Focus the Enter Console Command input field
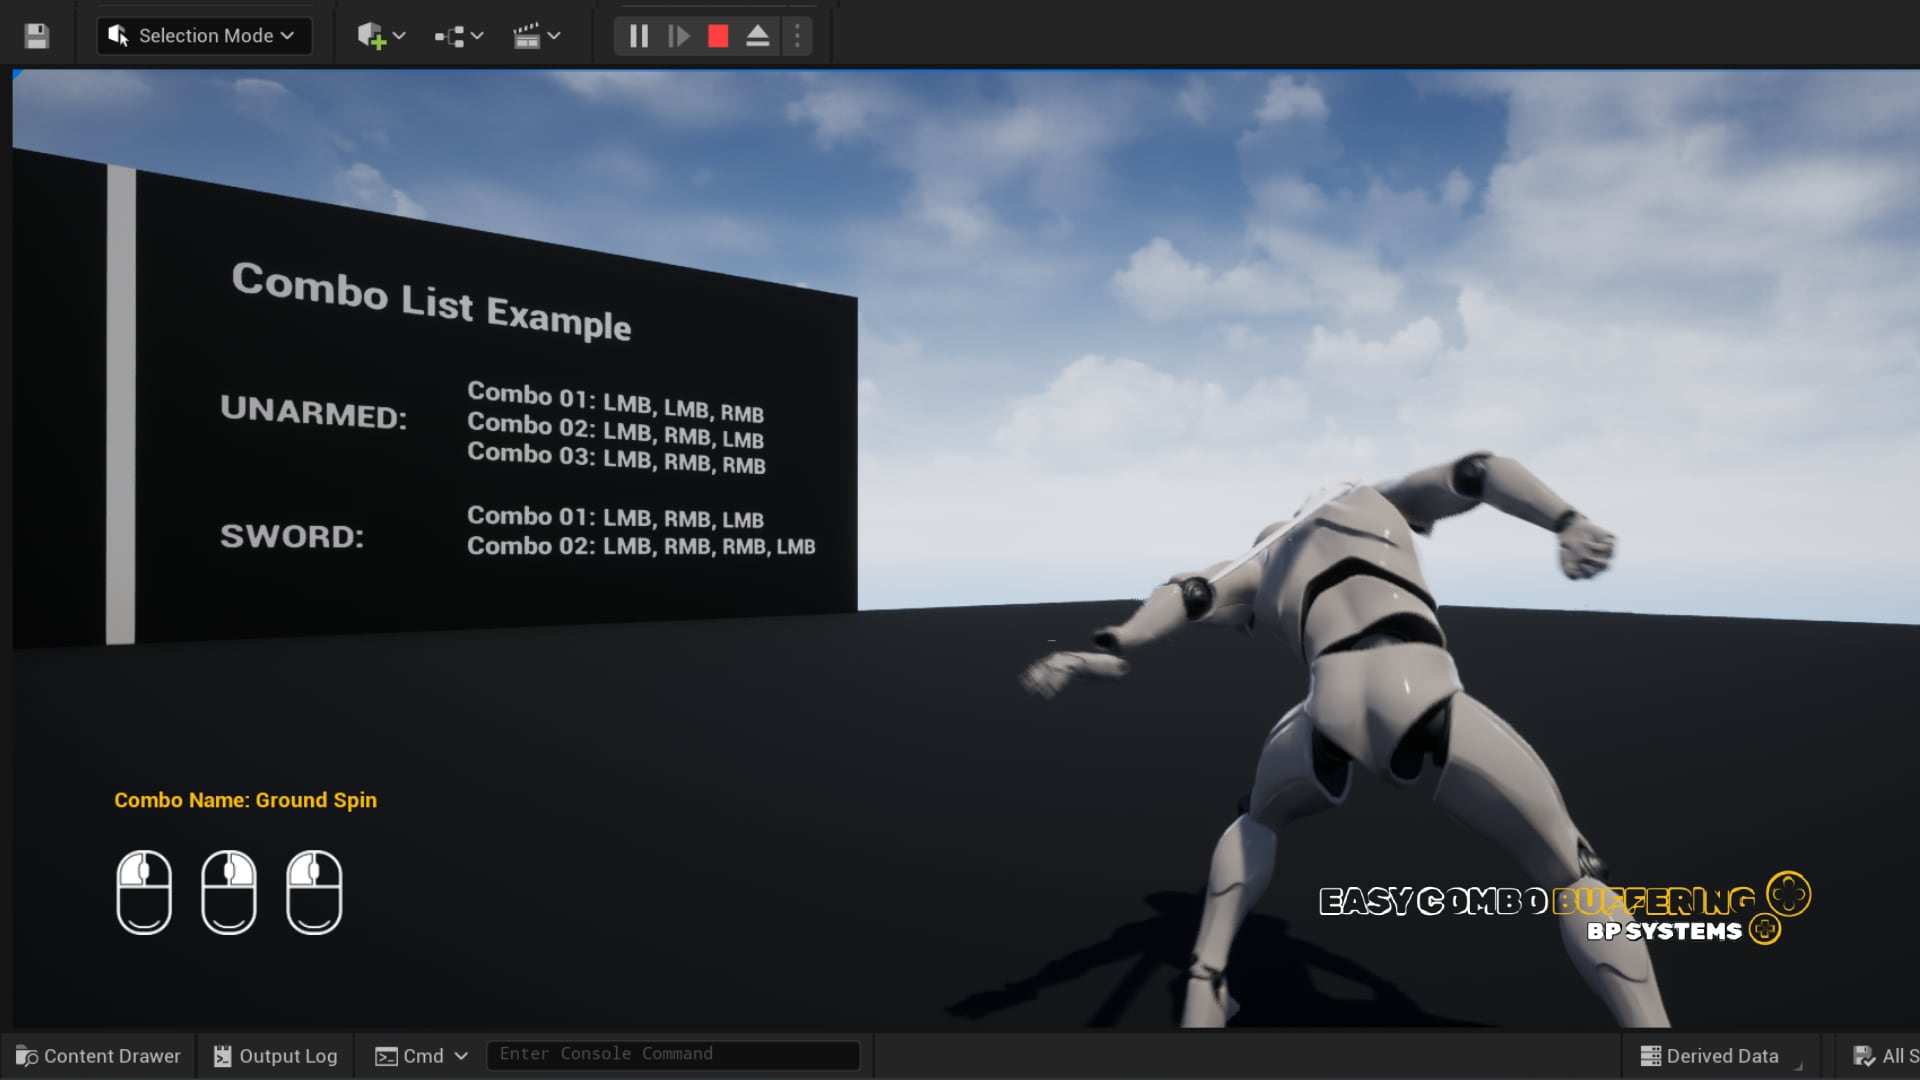1920x1080 pixels. pos(671,1054)
